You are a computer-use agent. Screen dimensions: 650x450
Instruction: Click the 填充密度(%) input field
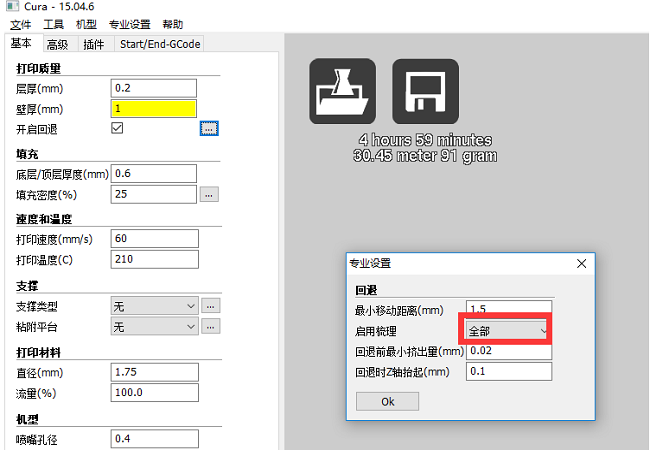[x=154, y=194]
